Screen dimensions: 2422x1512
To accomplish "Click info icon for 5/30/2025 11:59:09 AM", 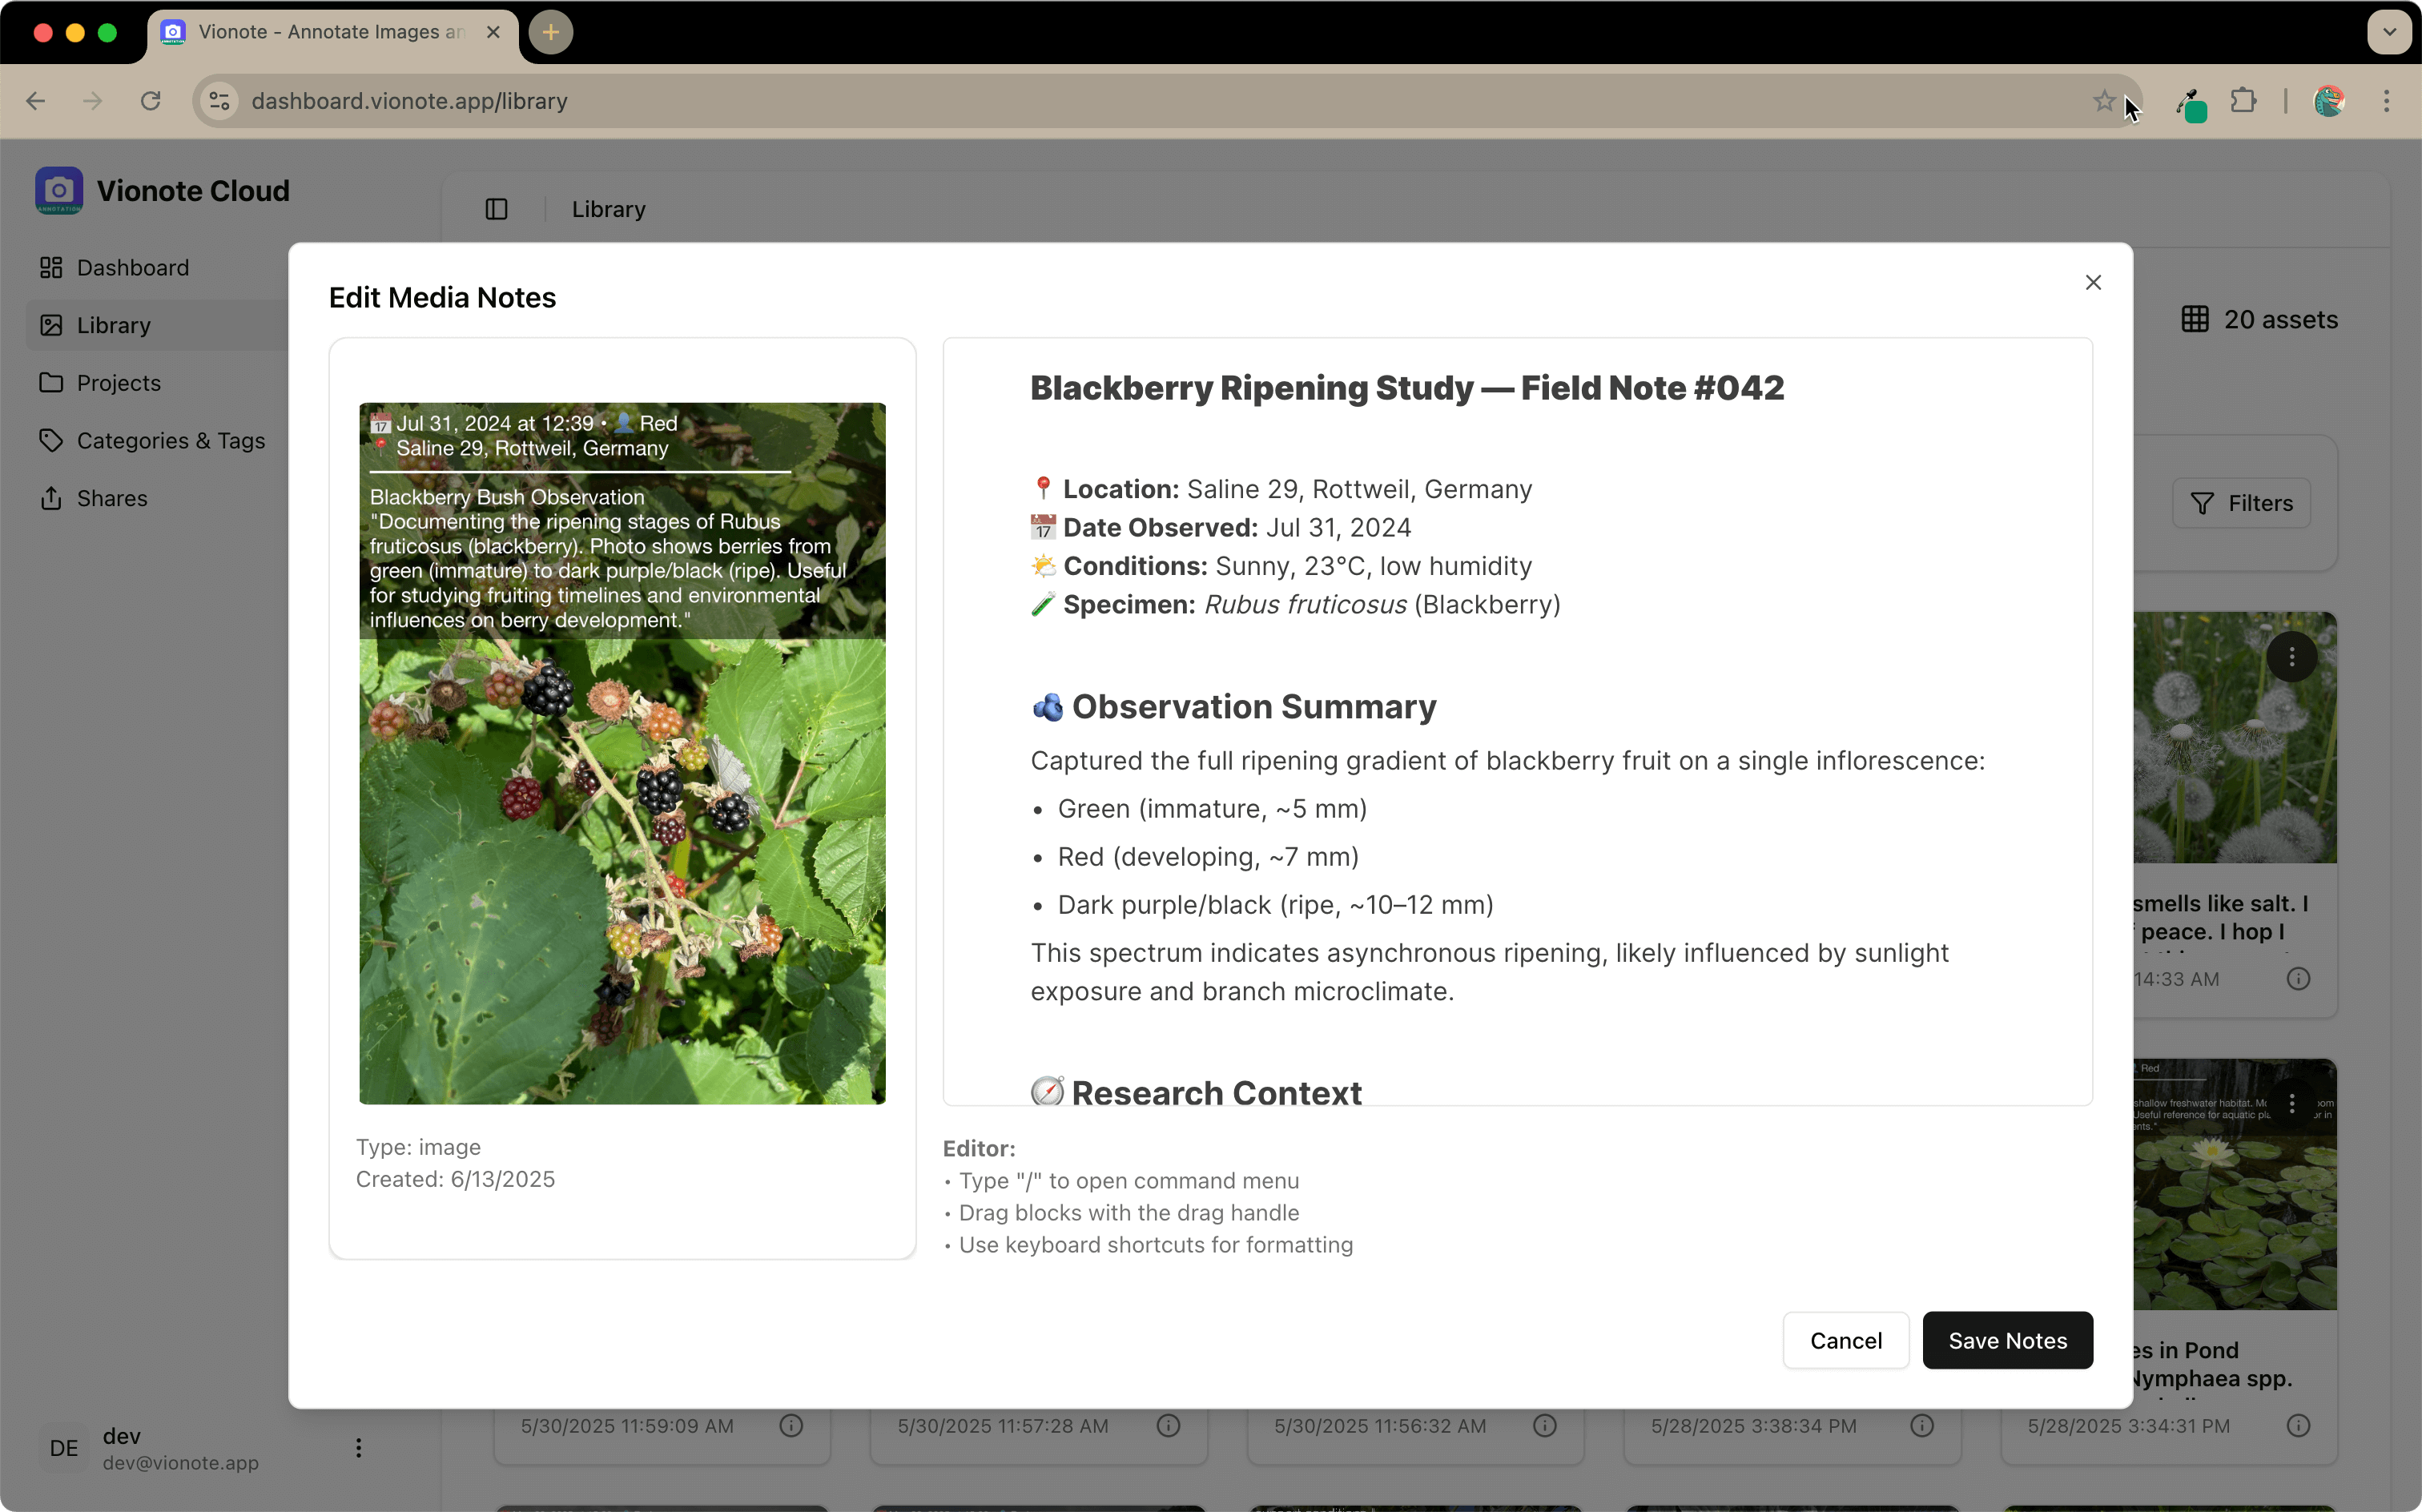I will (791, 1425).
